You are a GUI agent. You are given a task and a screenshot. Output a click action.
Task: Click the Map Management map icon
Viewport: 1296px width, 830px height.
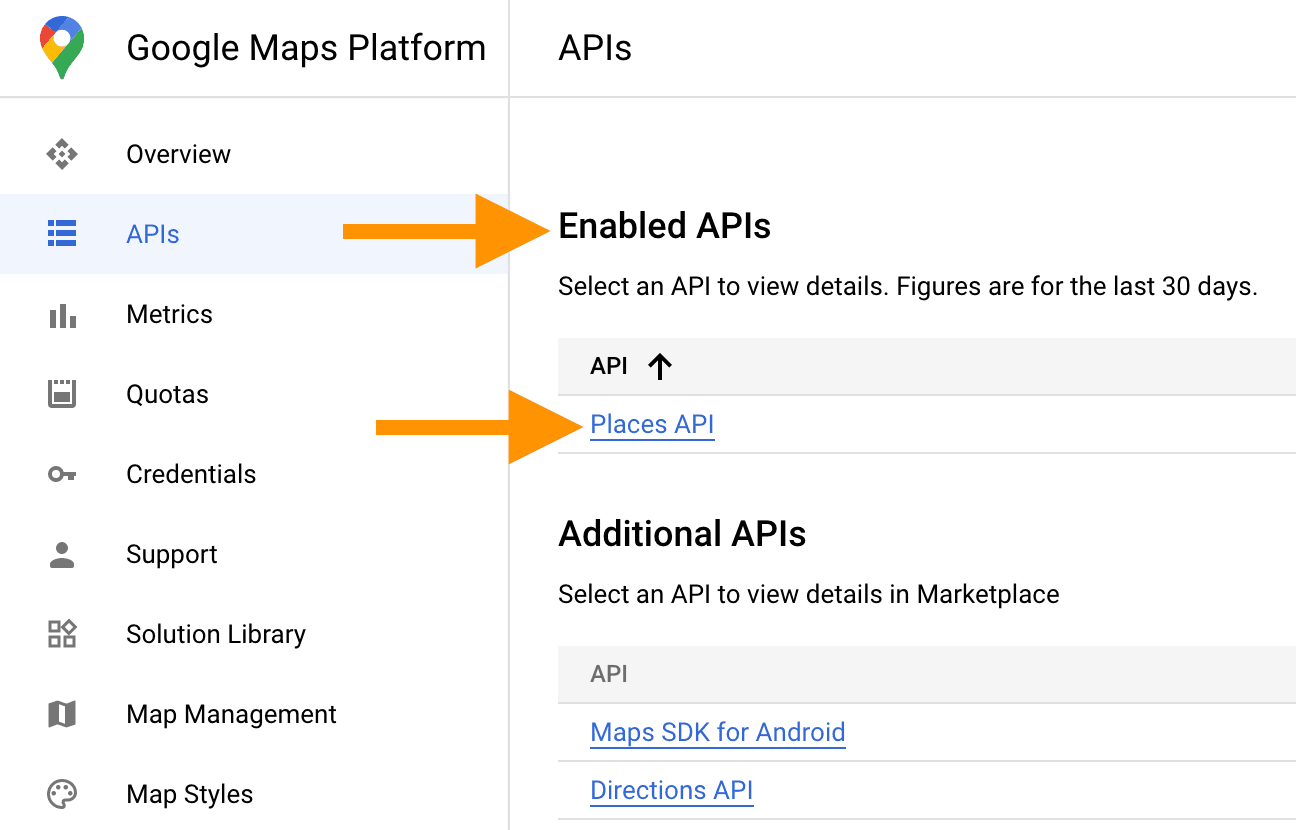[62, 714]
